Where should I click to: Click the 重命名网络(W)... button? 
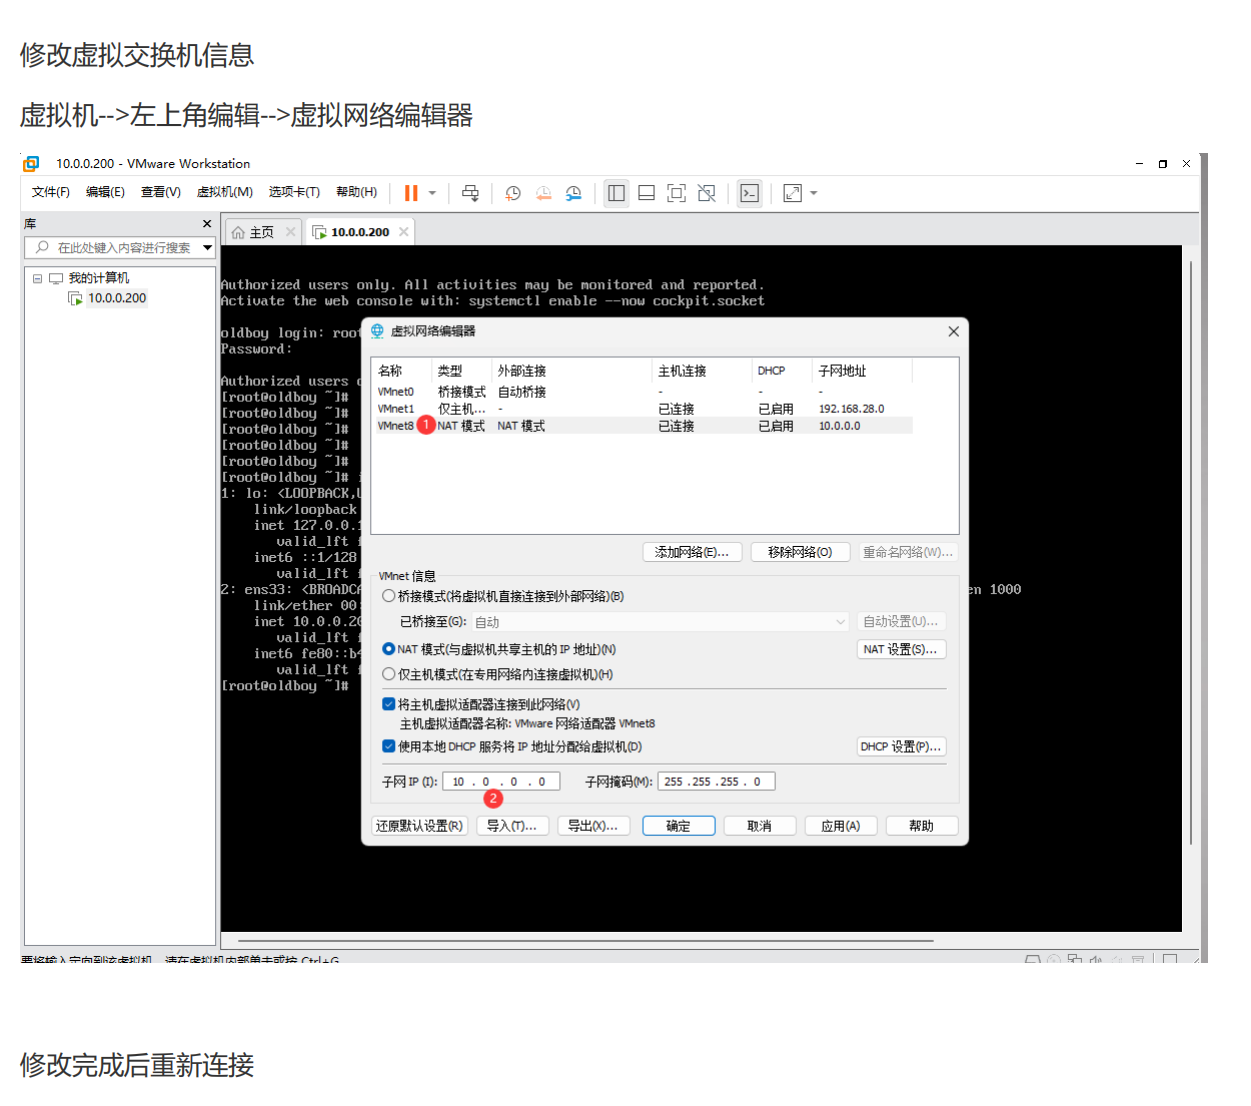[x=908, y=552]
